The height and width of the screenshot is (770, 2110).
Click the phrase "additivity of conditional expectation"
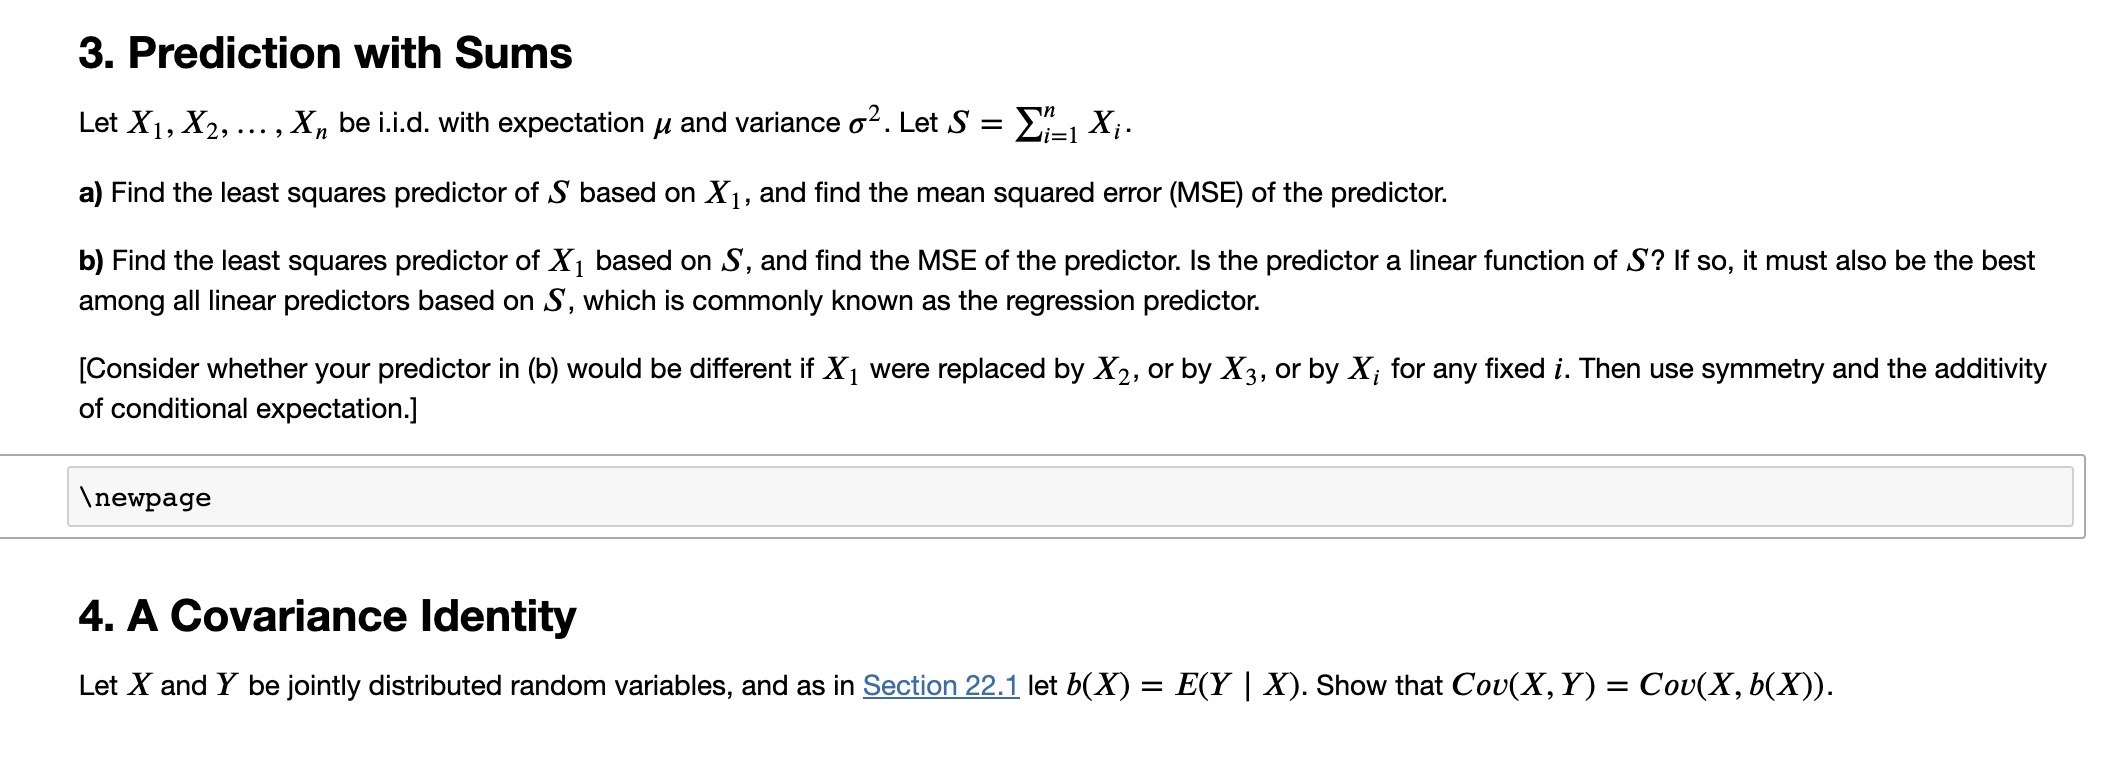(x=1062, y=388)
